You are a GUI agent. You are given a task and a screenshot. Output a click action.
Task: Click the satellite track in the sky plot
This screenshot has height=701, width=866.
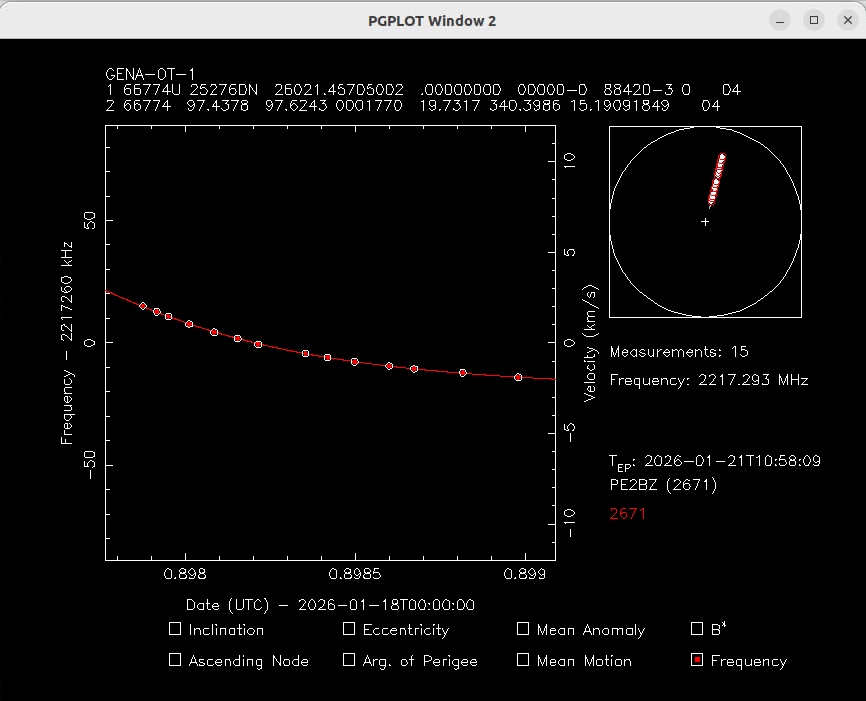716,179
